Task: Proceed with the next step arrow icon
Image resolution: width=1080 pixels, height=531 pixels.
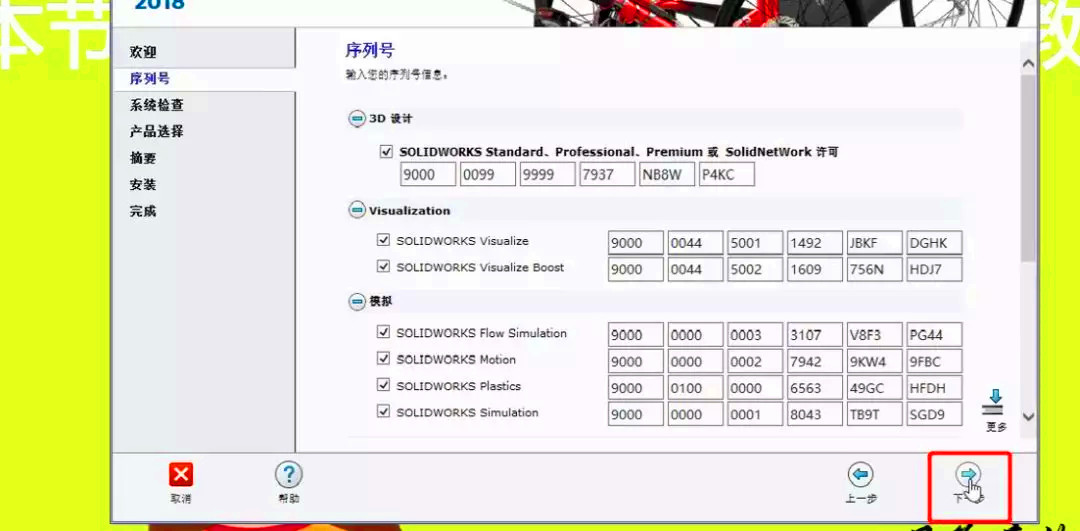Action: click(x=968, y=475)
